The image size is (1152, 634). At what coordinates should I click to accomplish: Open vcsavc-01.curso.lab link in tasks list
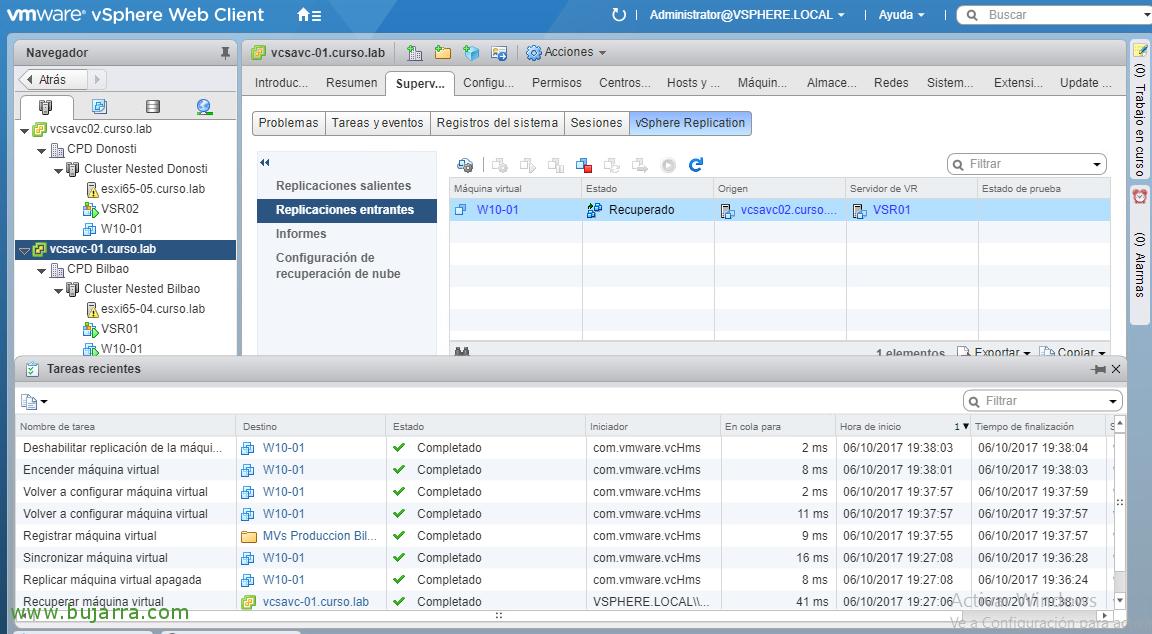[316, 602]
